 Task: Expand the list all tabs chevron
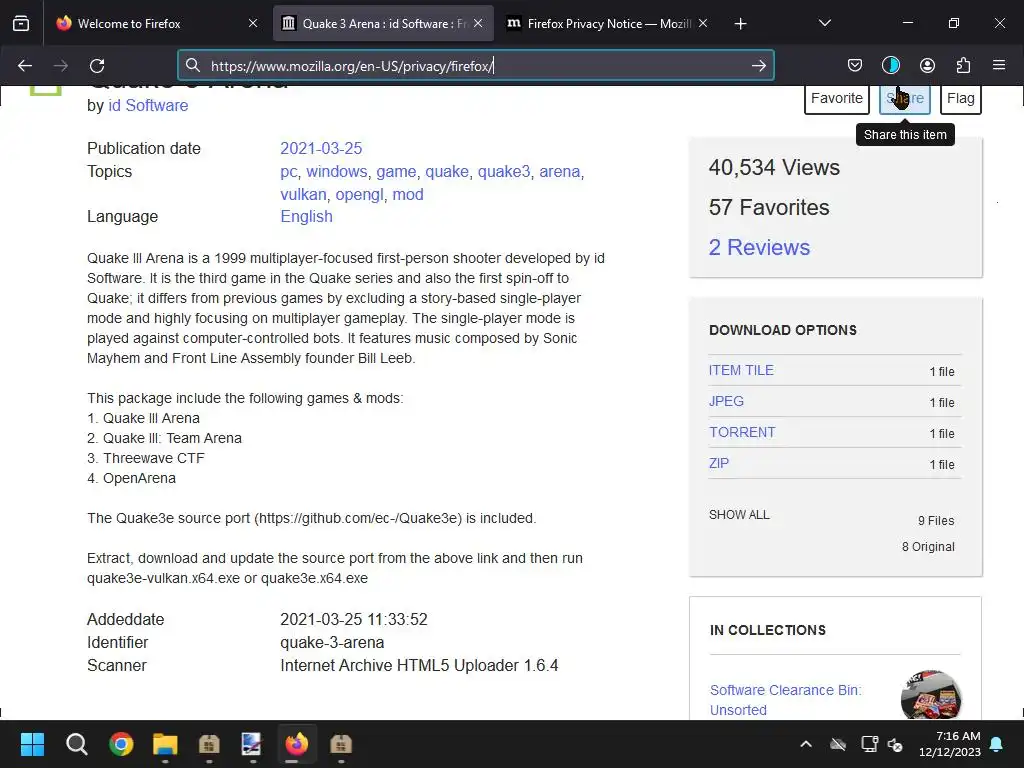pyautogui.click(x=825, y=24)
